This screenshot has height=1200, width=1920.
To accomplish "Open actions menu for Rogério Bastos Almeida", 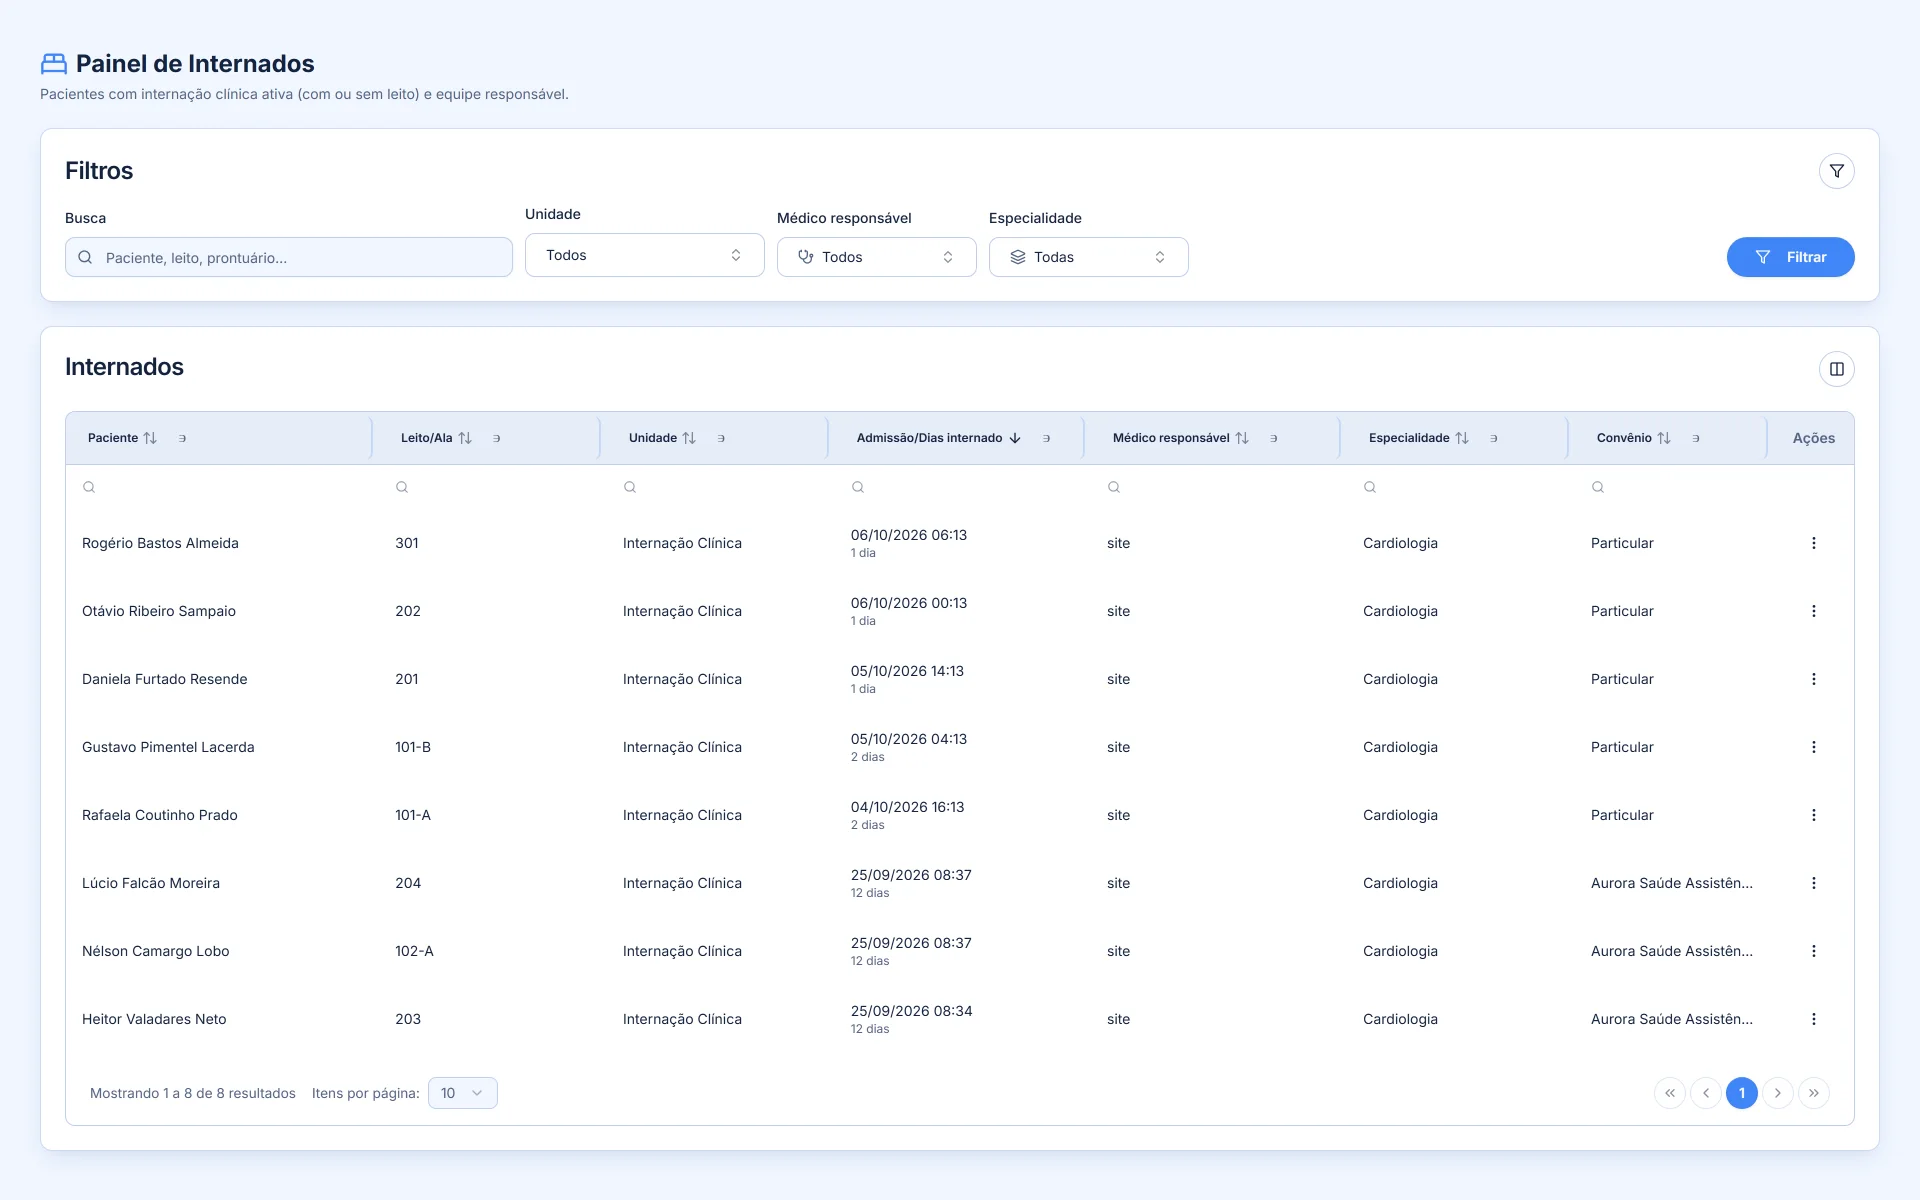I will (x=1813, y=543).
